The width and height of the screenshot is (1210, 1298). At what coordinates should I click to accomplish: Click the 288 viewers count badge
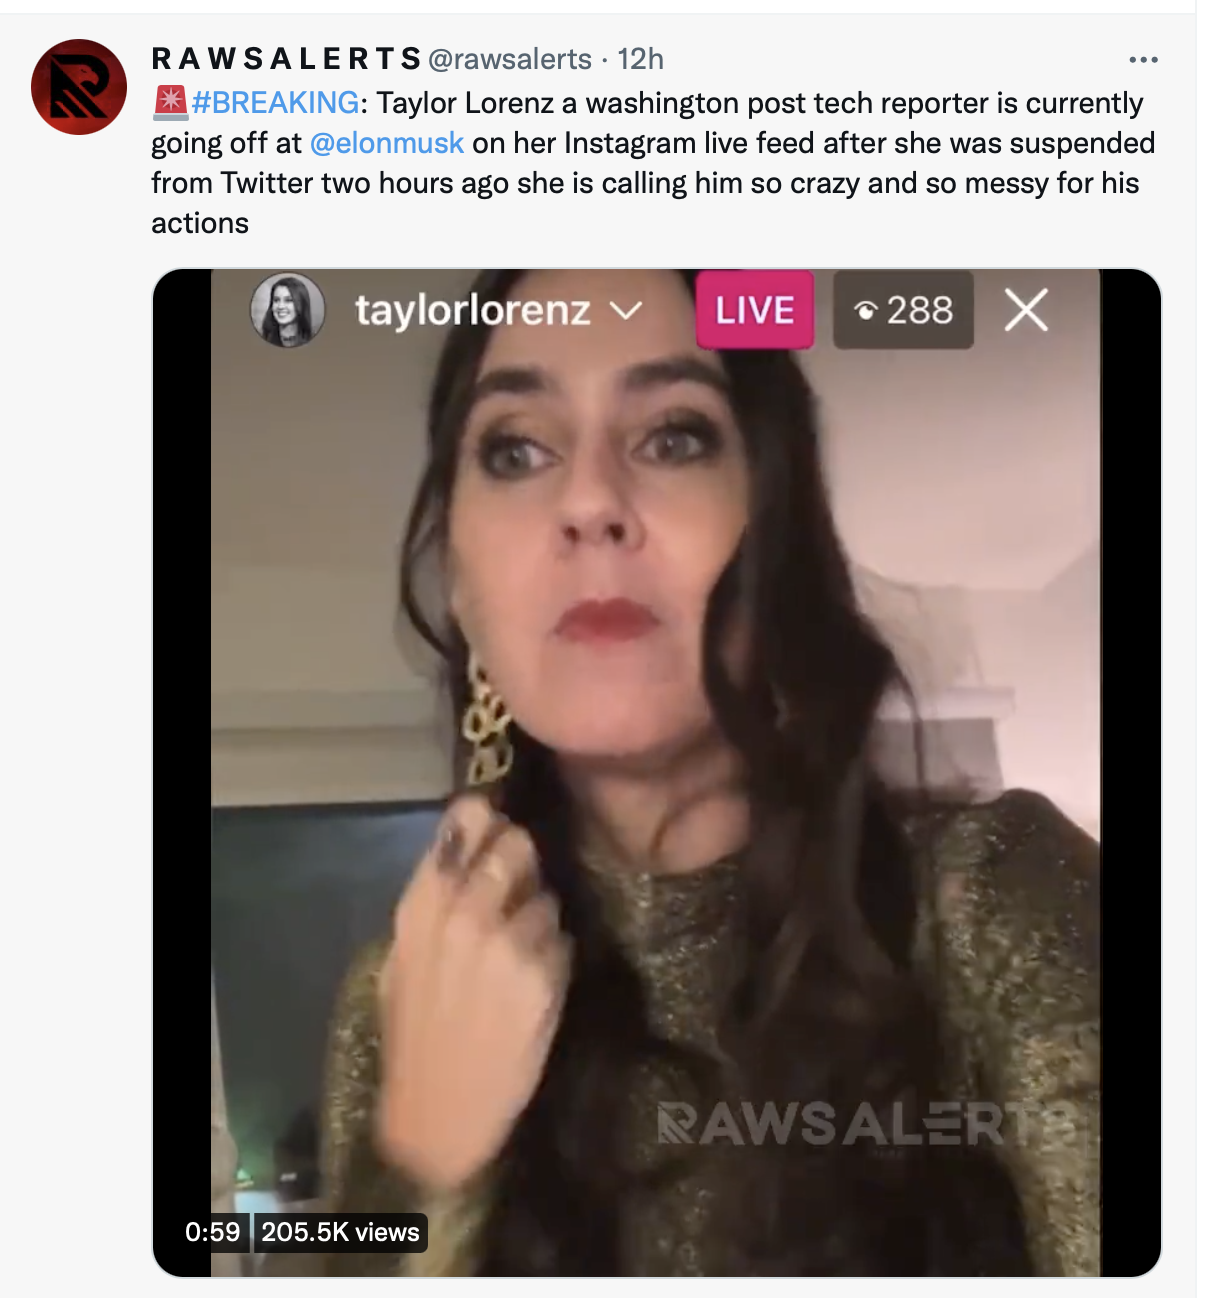pos(903,310)
